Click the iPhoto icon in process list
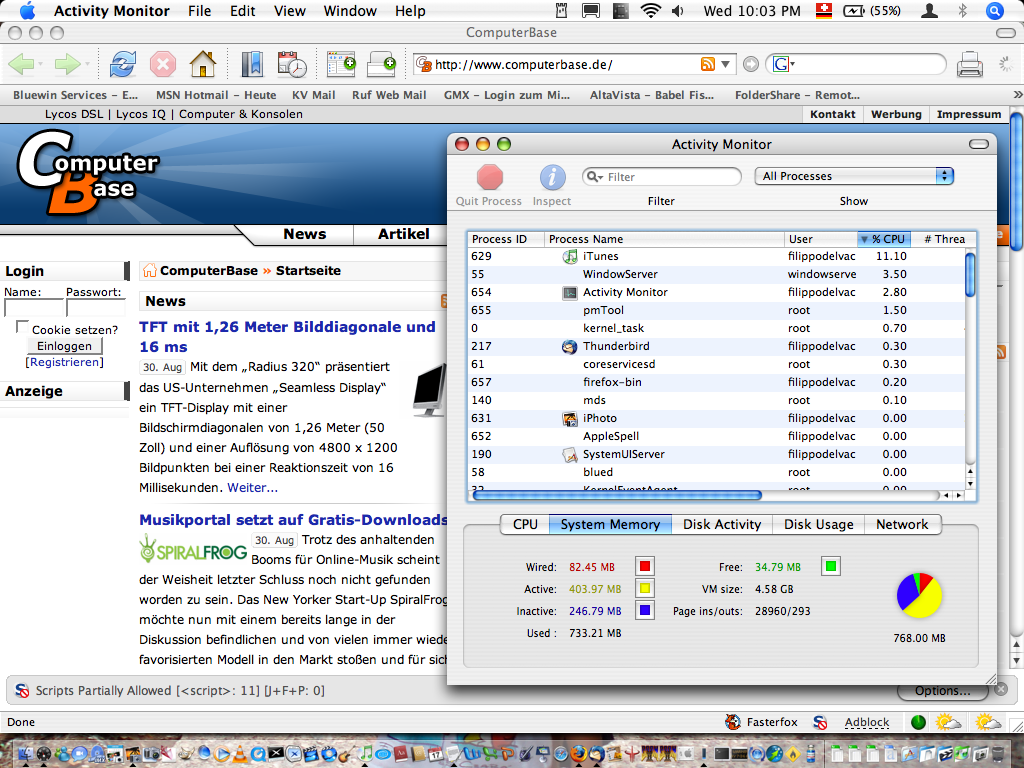The image size is (1024, 768). point(569,418)
